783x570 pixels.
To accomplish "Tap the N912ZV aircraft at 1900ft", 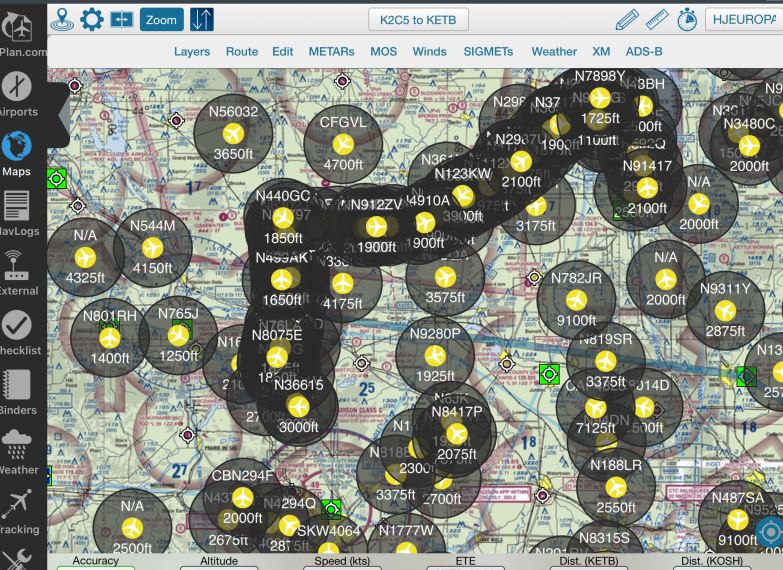I will (376, 226).
